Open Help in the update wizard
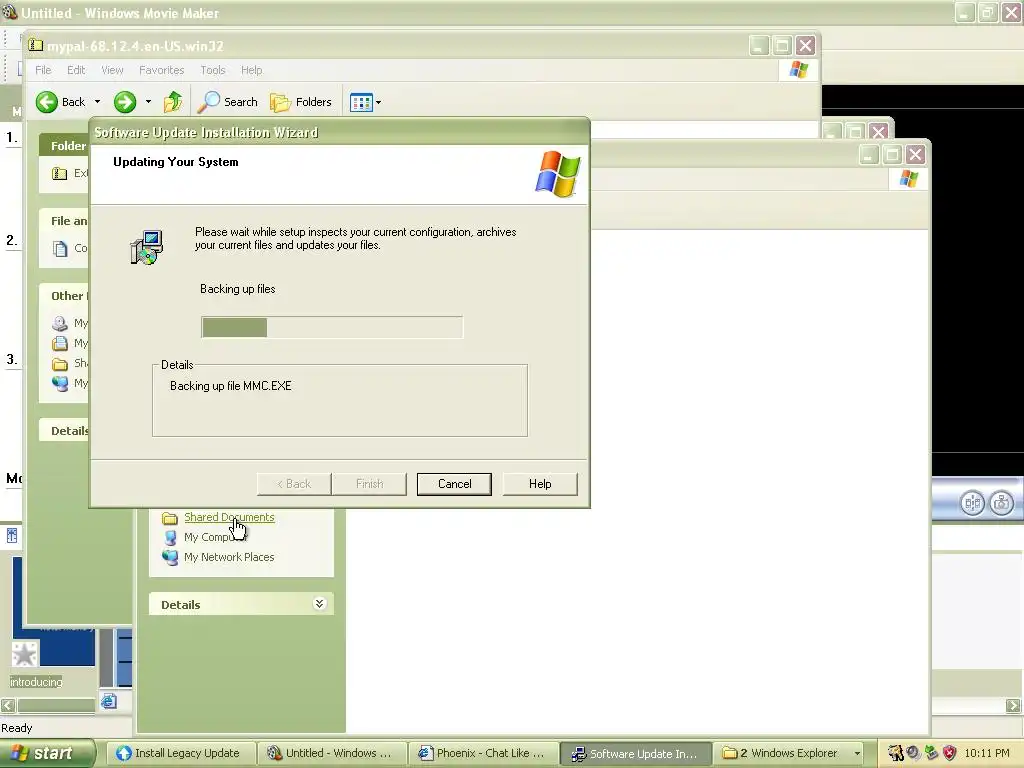 pyautogui.click(x=540, y=484)
